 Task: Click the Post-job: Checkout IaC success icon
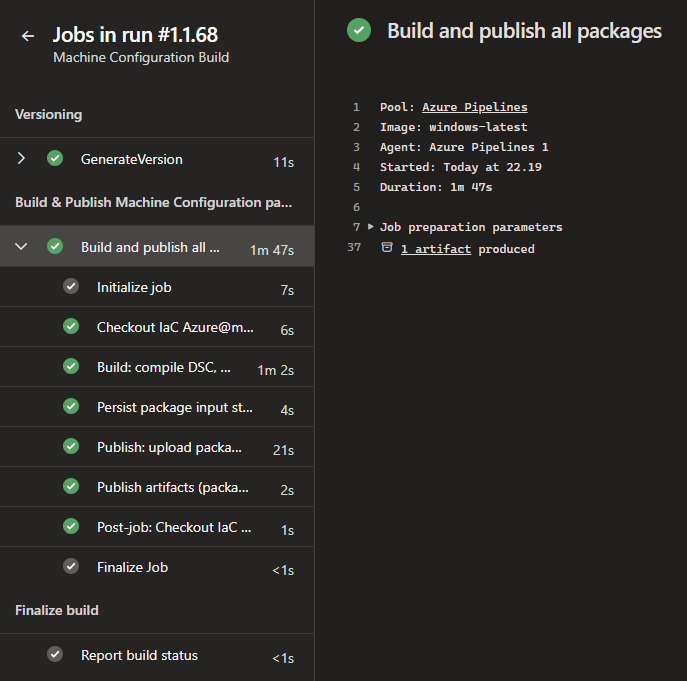[71, 526]
